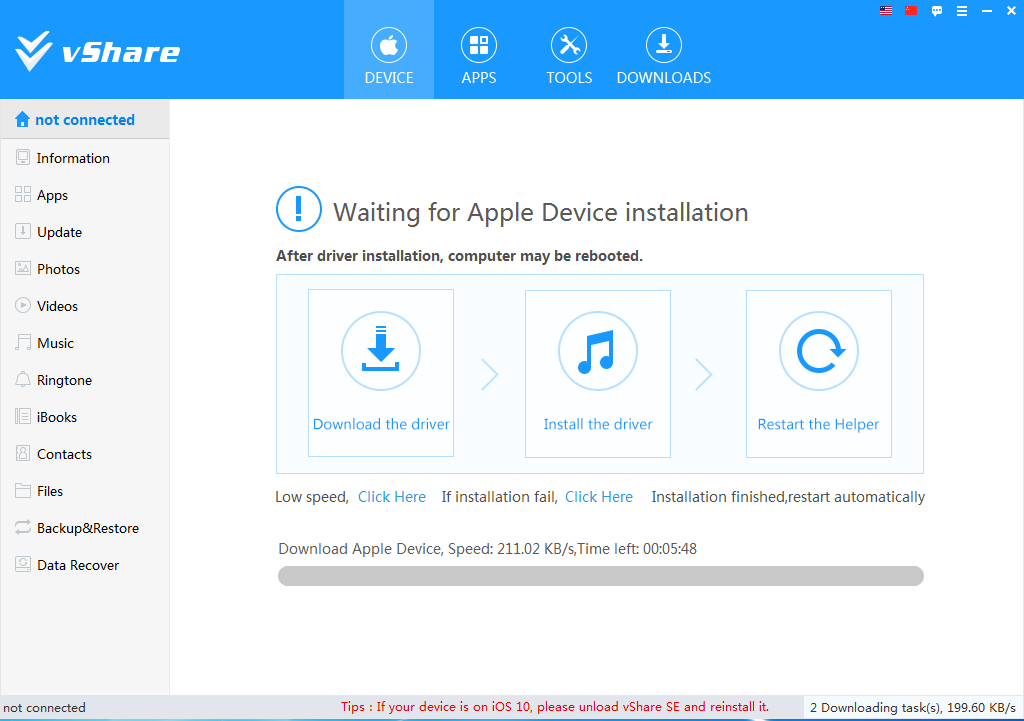
Task: Click the Restart the Helper refresh icon
Action: pyautogui.click(x=818, y=351)
